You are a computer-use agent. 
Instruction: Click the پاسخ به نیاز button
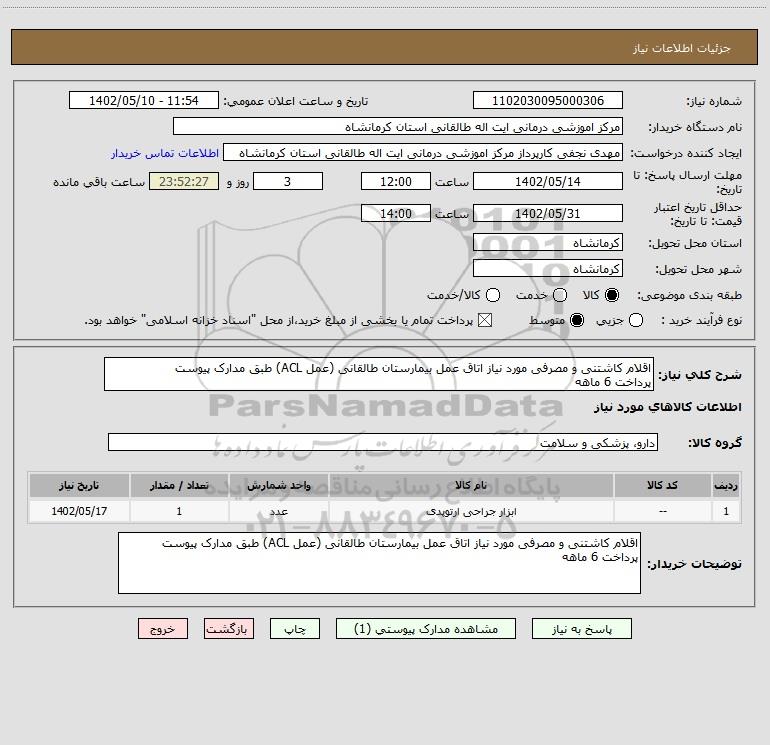(x=581, y=629)
